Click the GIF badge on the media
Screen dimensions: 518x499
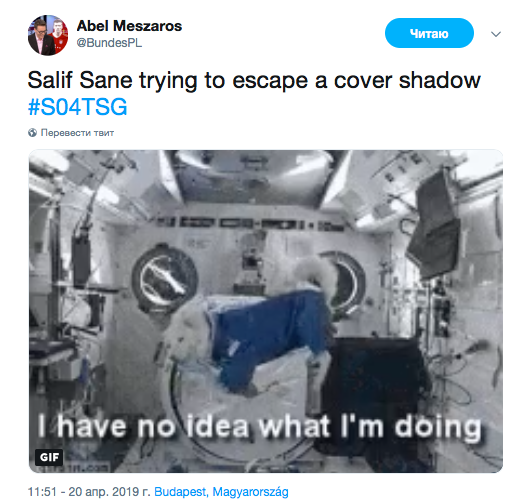(x=49, y=457)
